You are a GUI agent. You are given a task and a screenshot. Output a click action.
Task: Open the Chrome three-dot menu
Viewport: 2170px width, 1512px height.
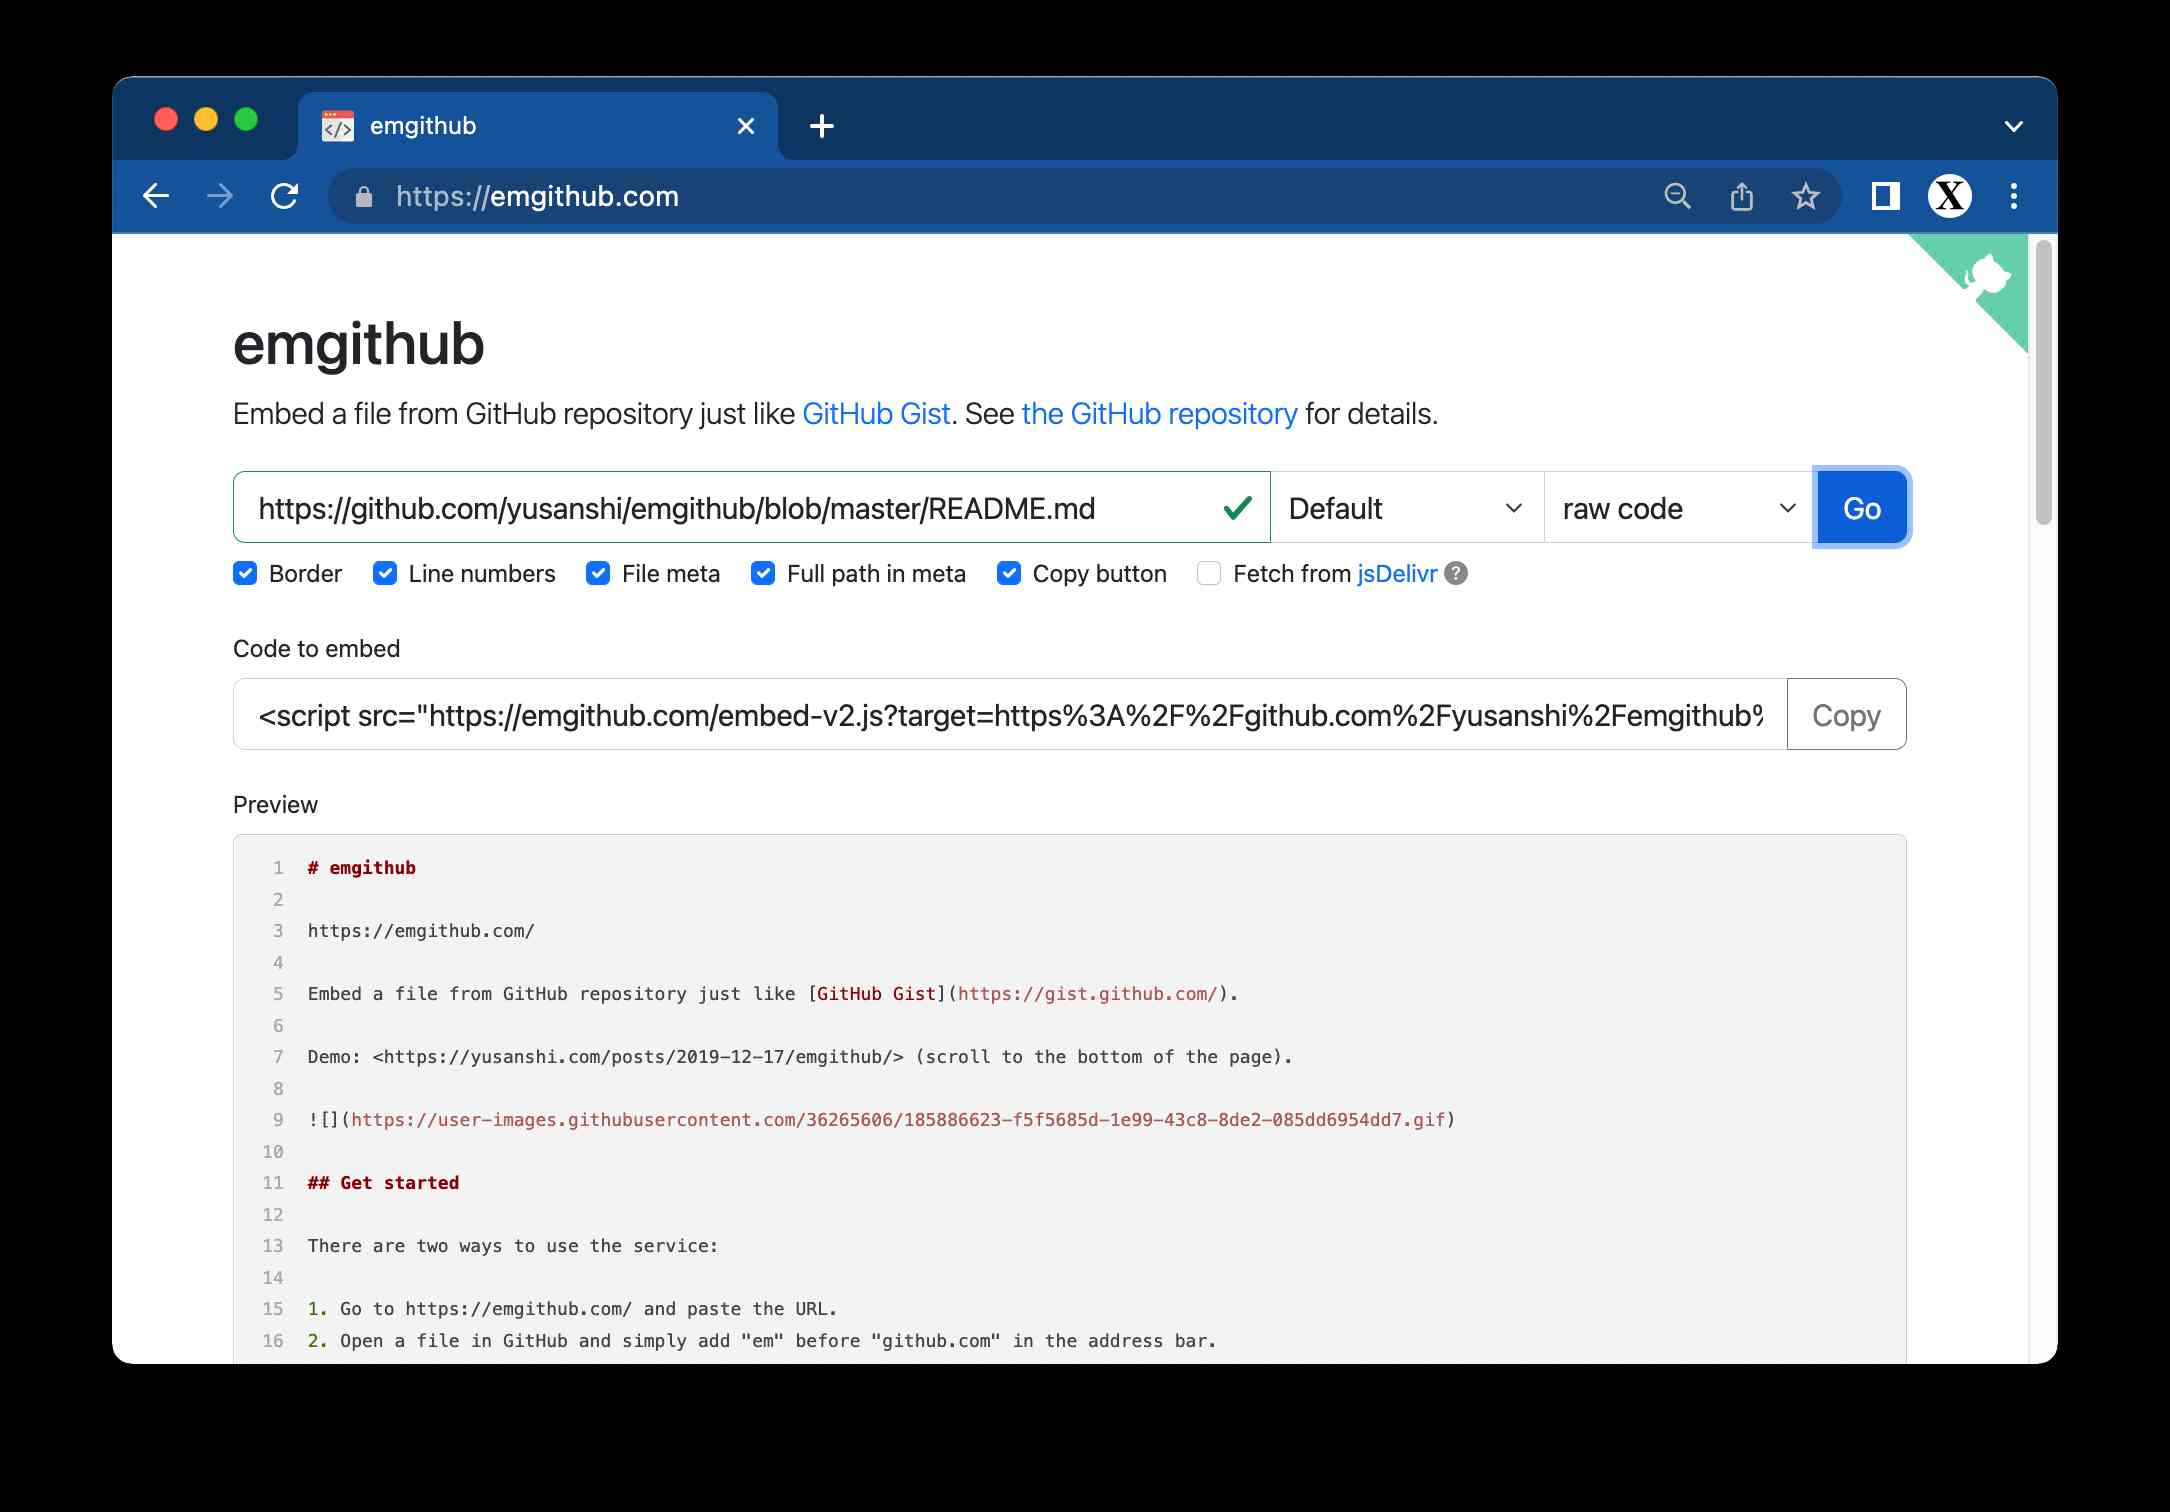point(2013,196)
